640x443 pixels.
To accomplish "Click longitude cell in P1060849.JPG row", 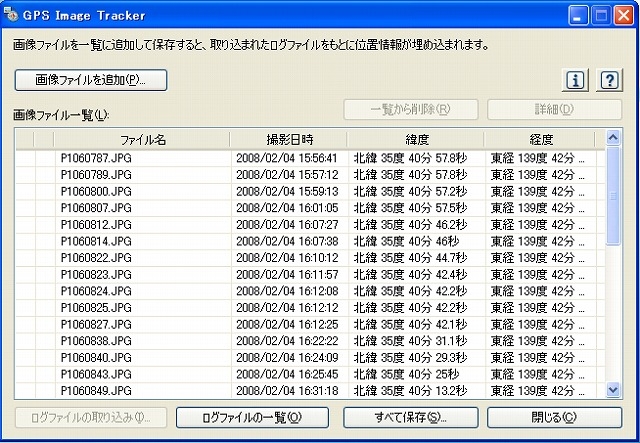I will (538, 391).
